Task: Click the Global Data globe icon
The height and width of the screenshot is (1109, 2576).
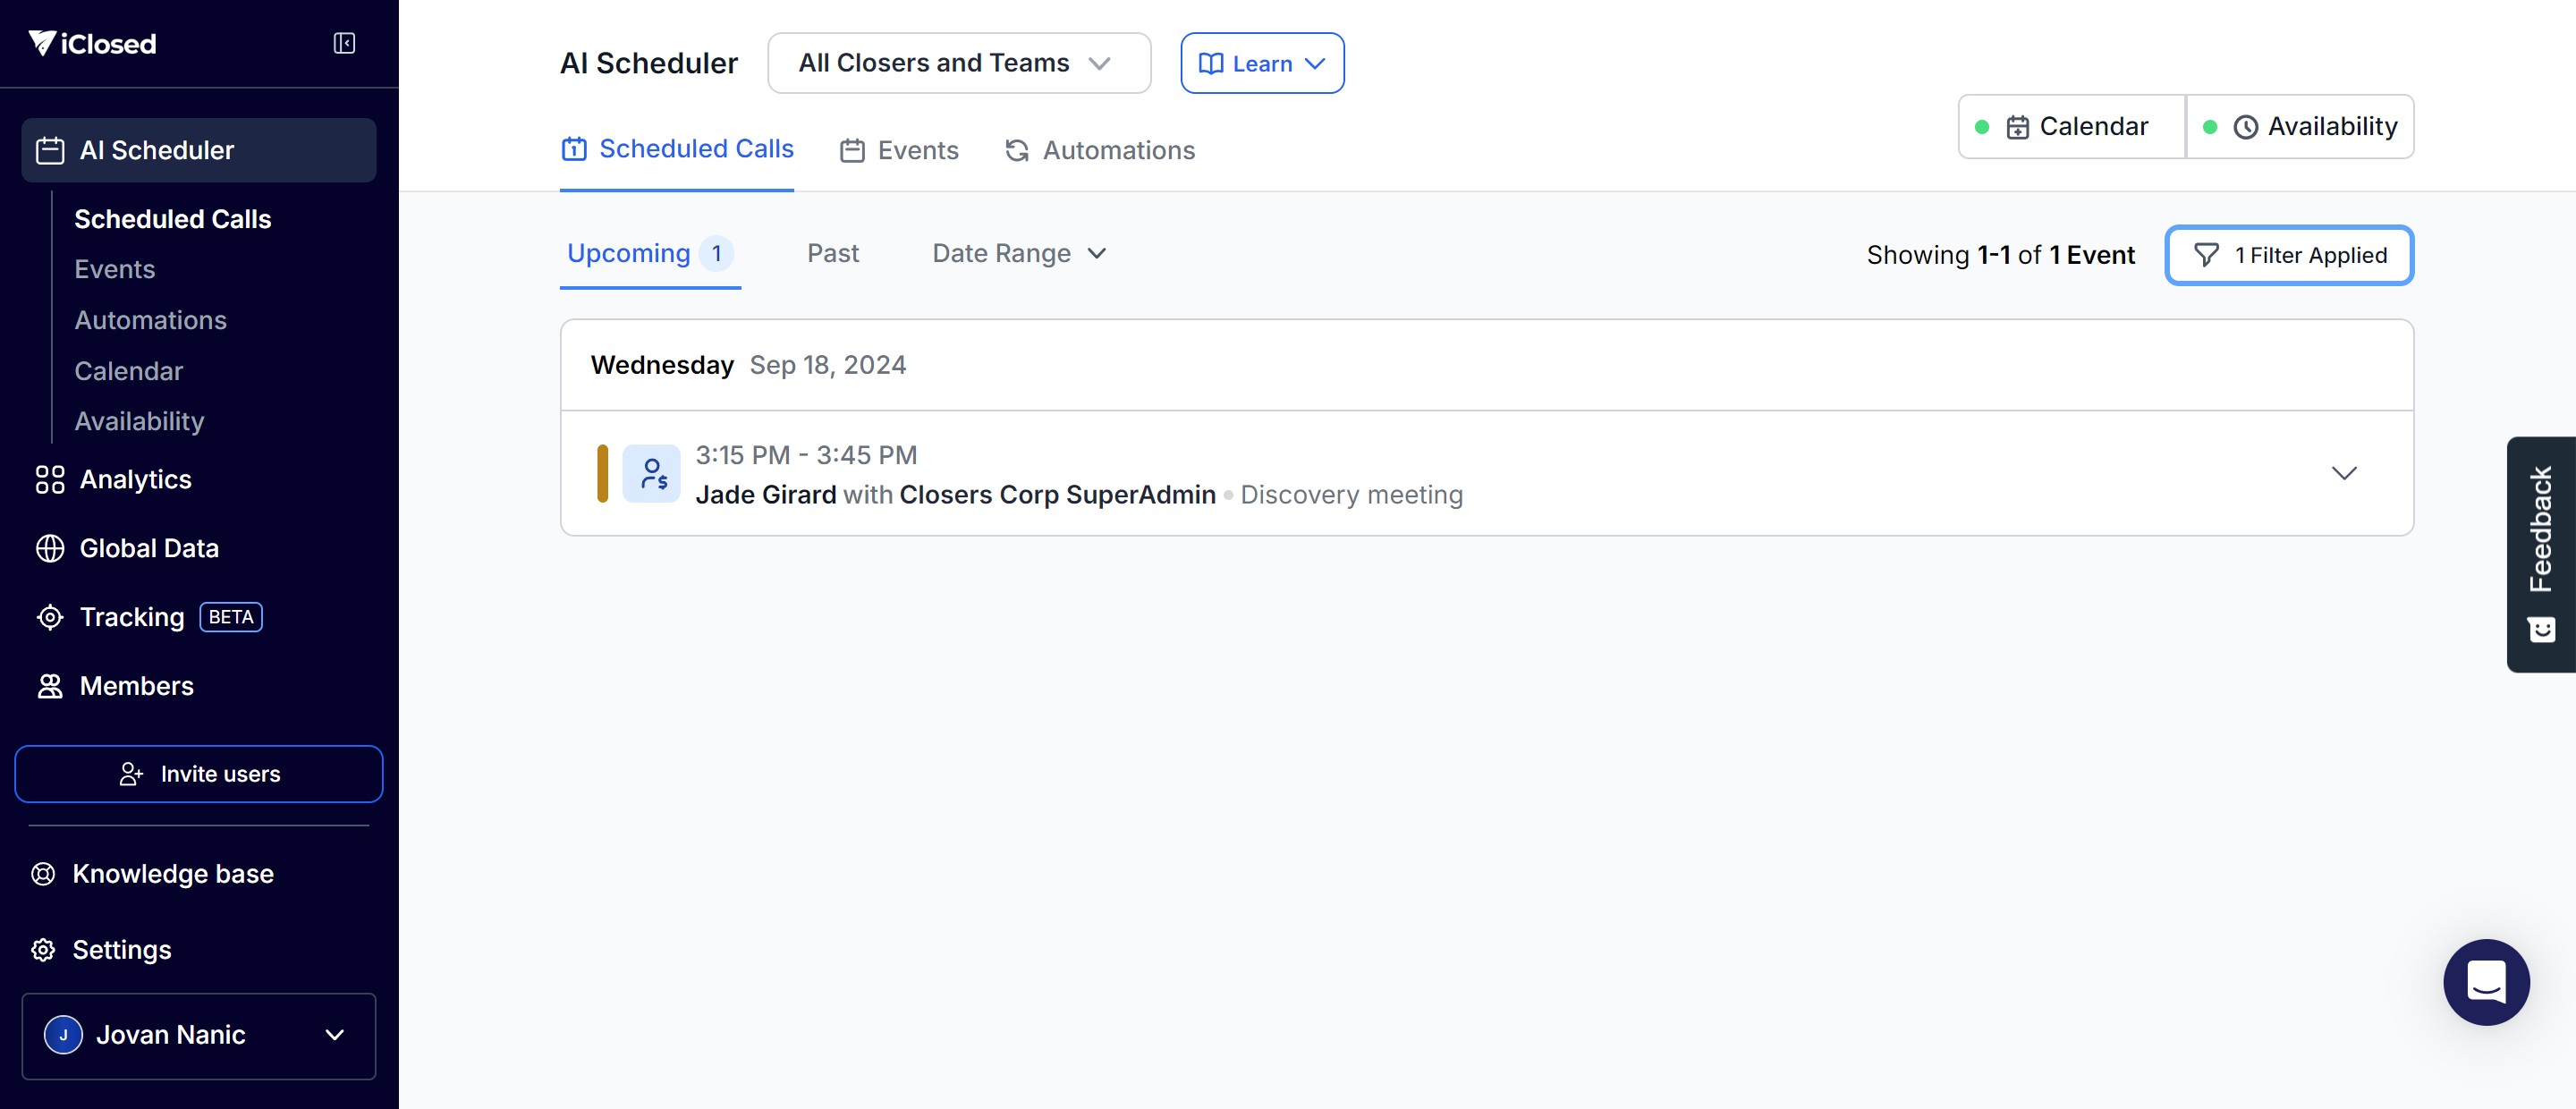Action: click(x=50, y=549)
